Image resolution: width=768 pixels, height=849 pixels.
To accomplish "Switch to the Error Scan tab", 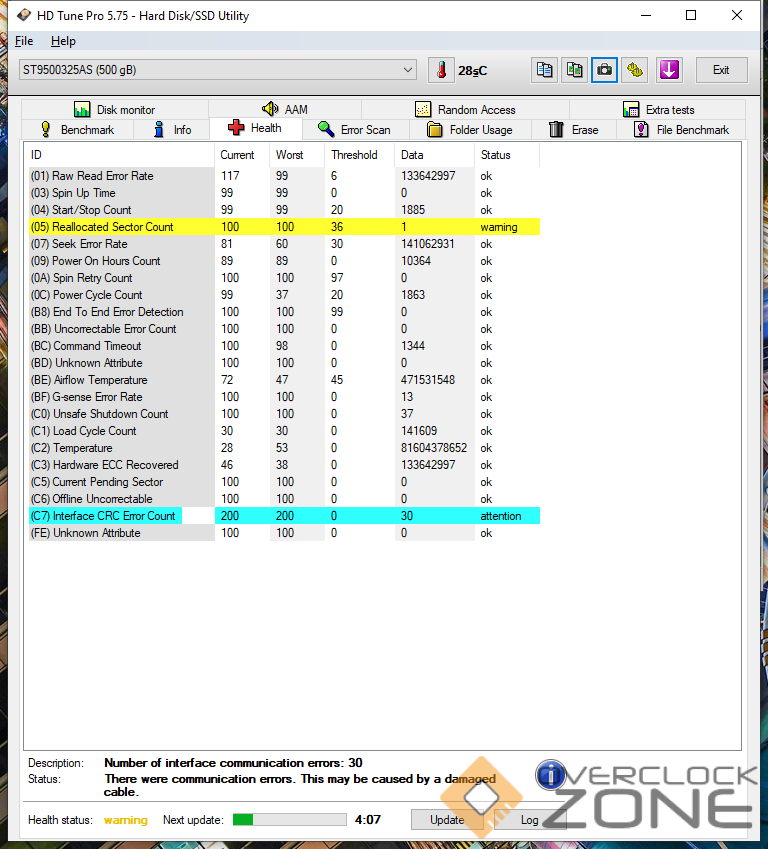I will [x=355, y=130].
